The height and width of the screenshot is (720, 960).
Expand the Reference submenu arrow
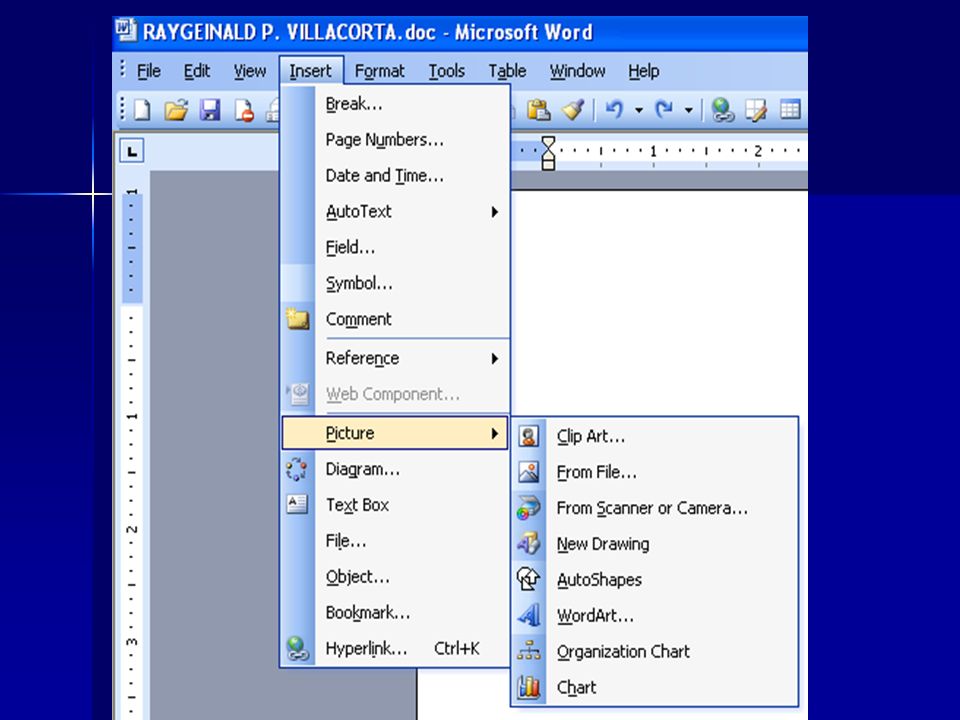pos(495,358)
